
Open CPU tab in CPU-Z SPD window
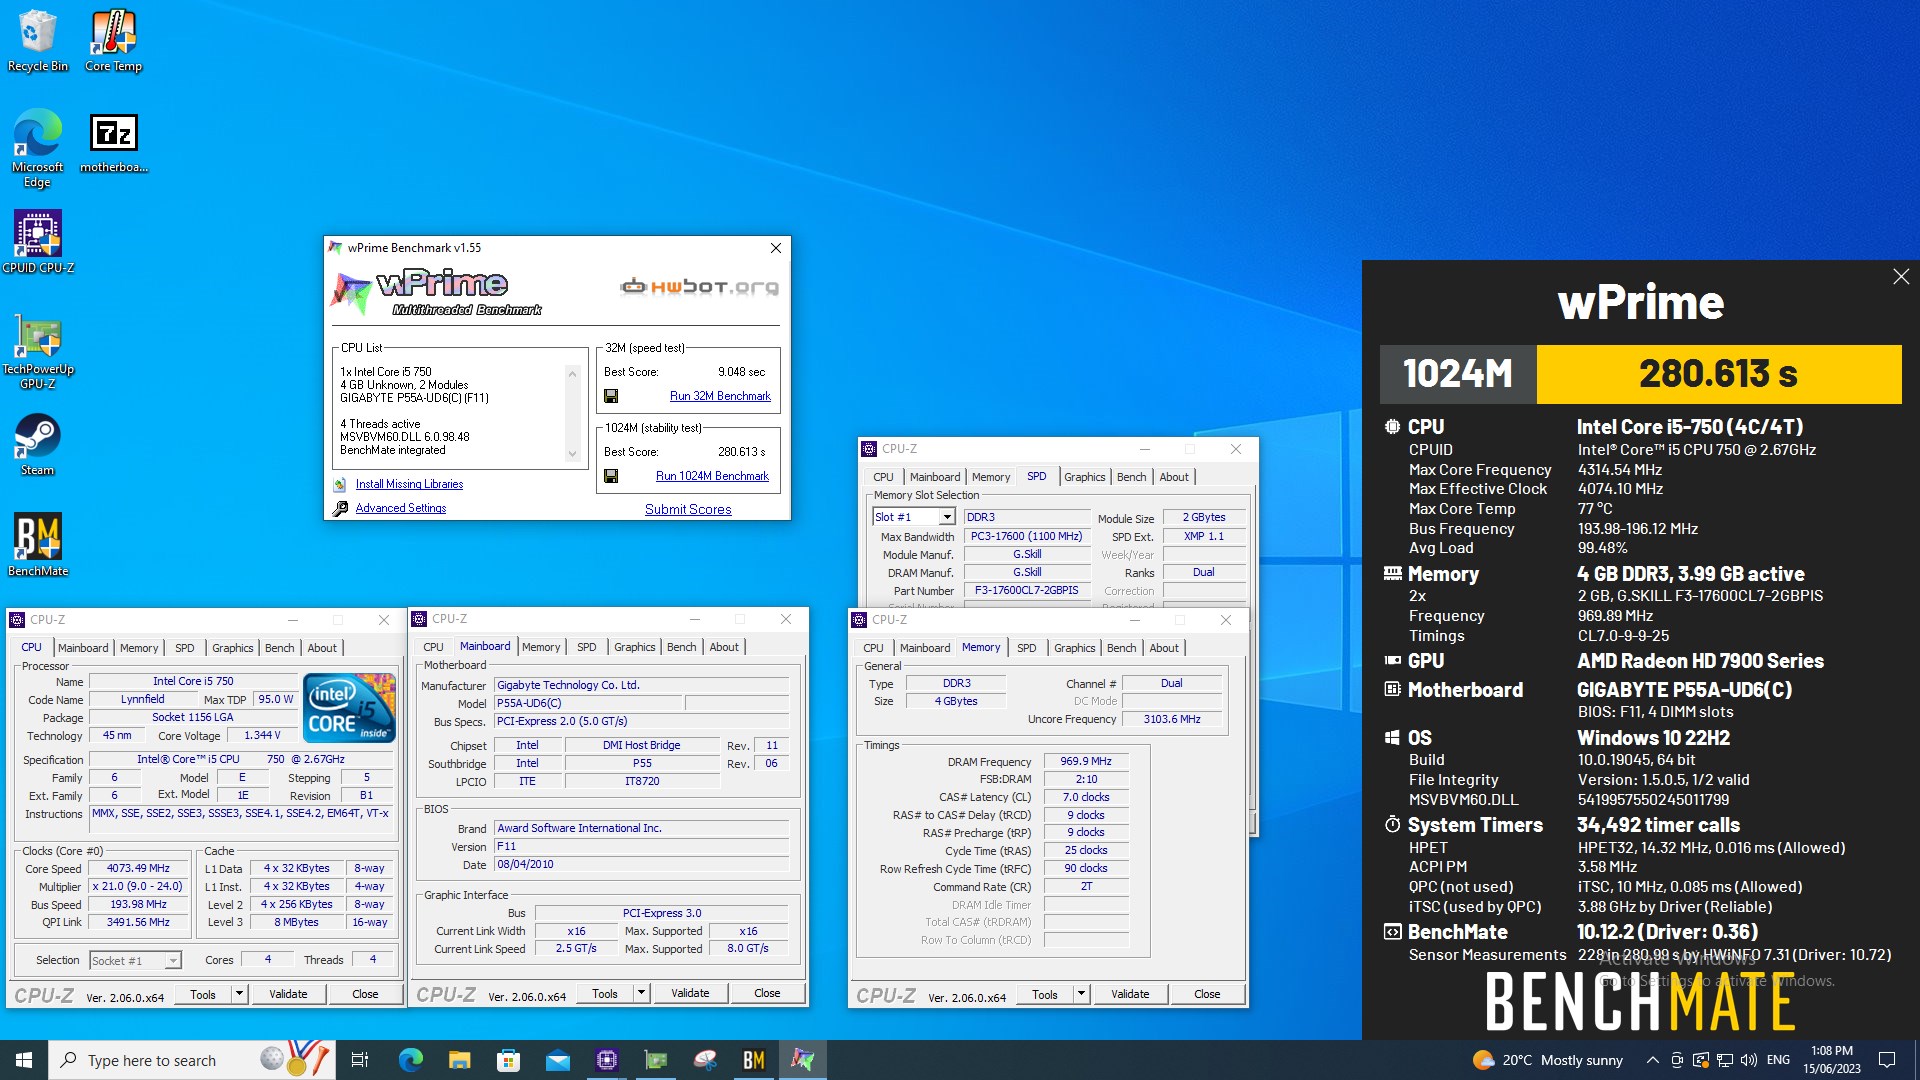883,477
